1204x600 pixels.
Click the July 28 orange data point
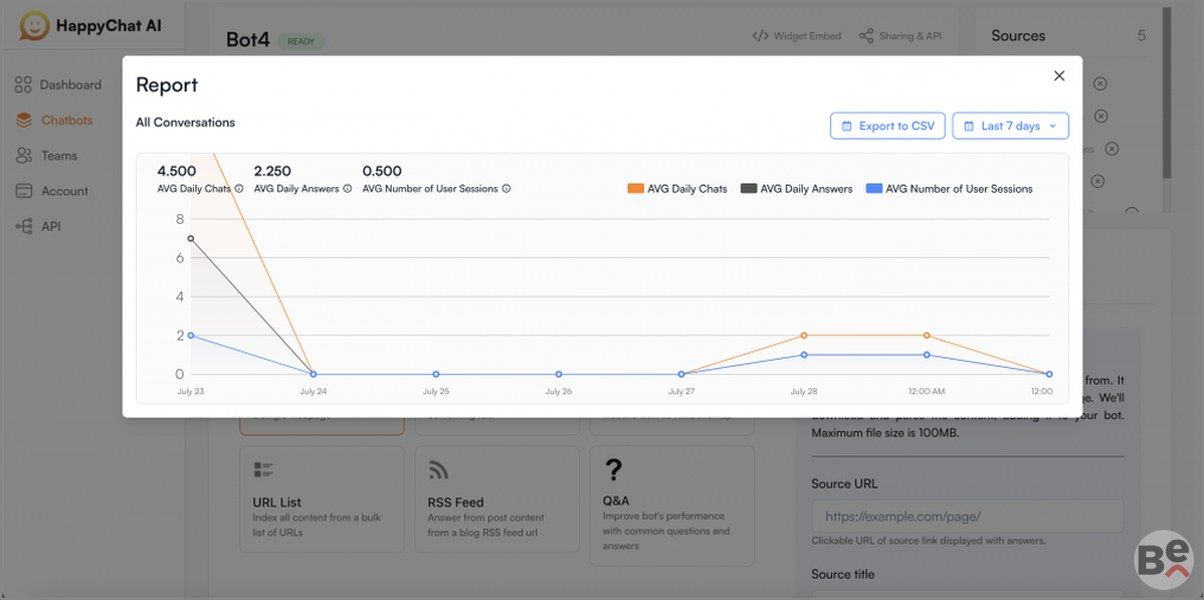point(804,336)
